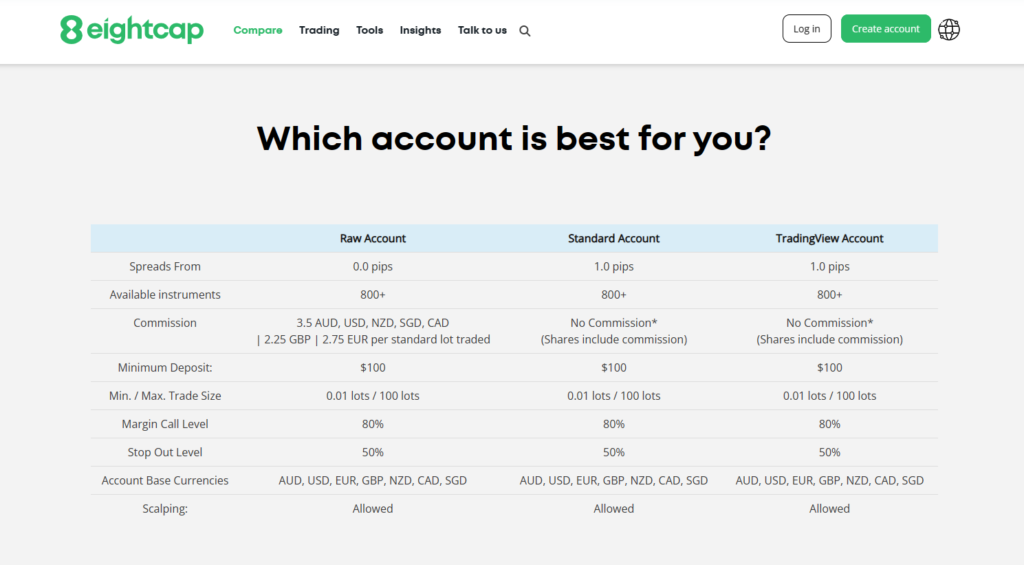1024x565 pixels.
Task: Click the green Create account button
Action: pos(885,29)
